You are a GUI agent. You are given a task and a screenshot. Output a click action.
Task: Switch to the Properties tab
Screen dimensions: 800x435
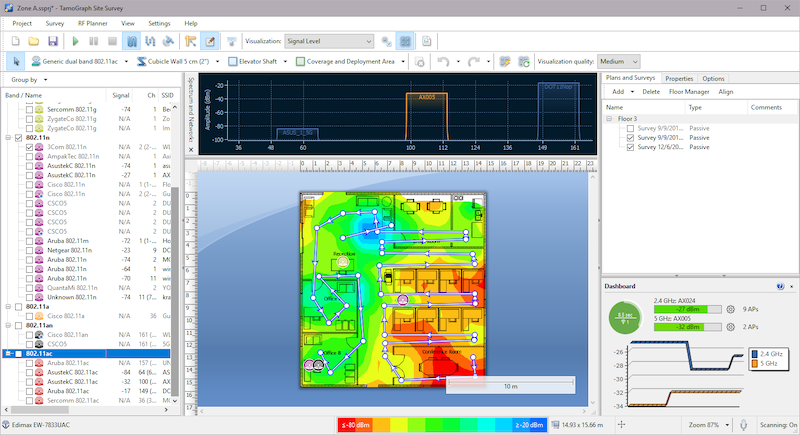click(x=679, y=79)
